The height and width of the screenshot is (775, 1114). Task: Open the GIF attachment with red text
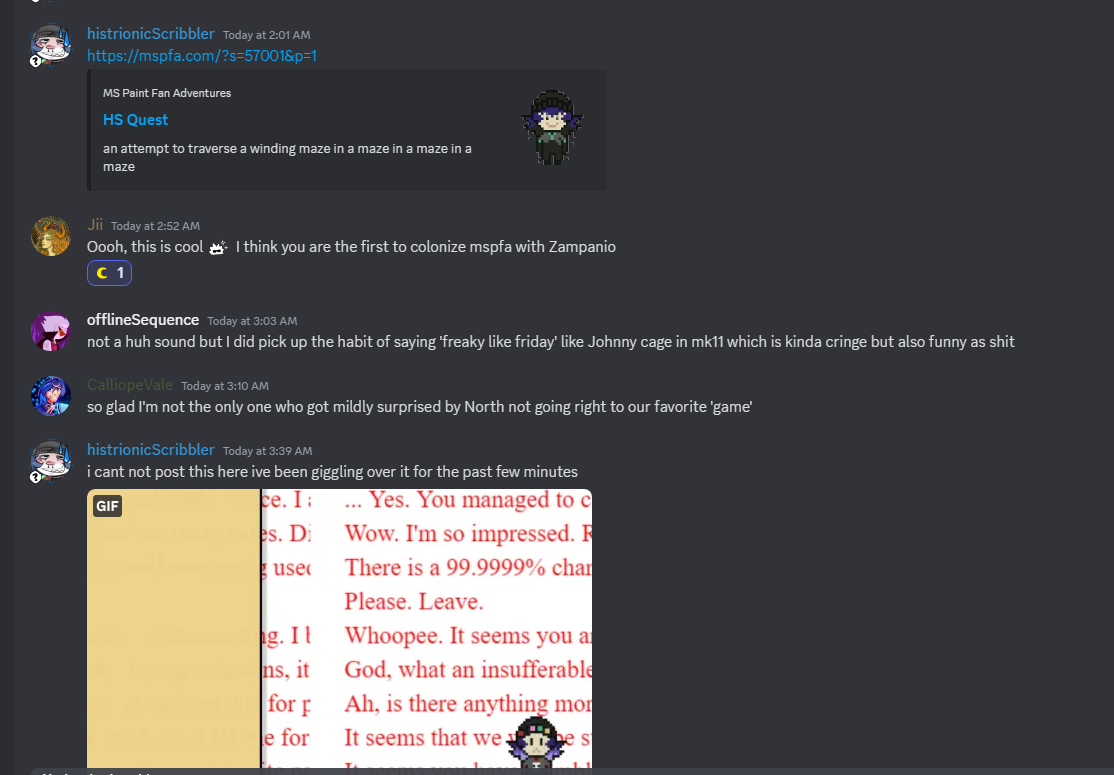click(340, 629)
